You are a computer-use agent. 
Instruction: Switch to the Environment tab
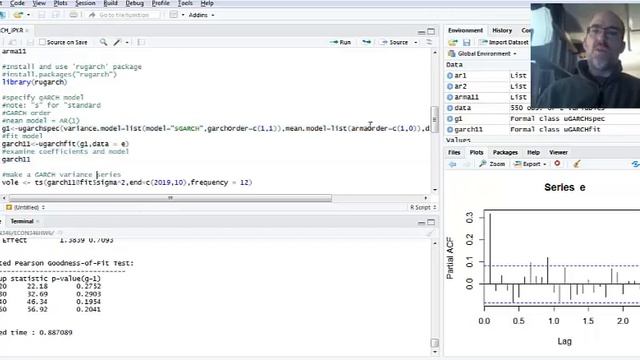coord(465,30)
